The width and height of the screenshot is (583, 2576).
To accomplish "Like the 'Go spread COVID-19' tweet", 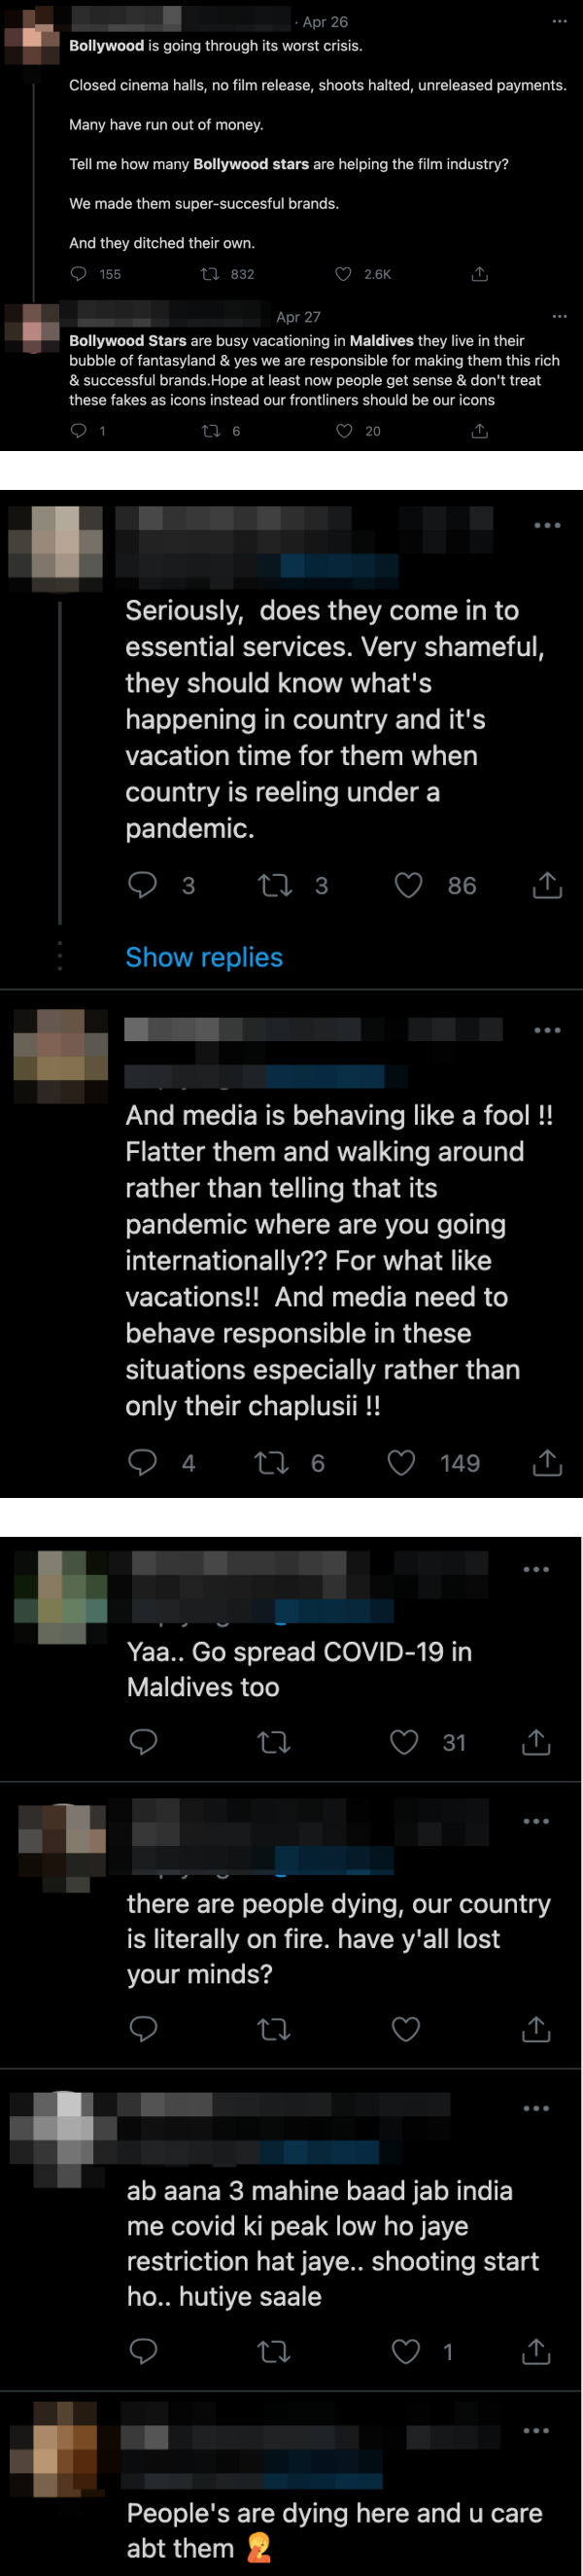I will point(404,1742).
